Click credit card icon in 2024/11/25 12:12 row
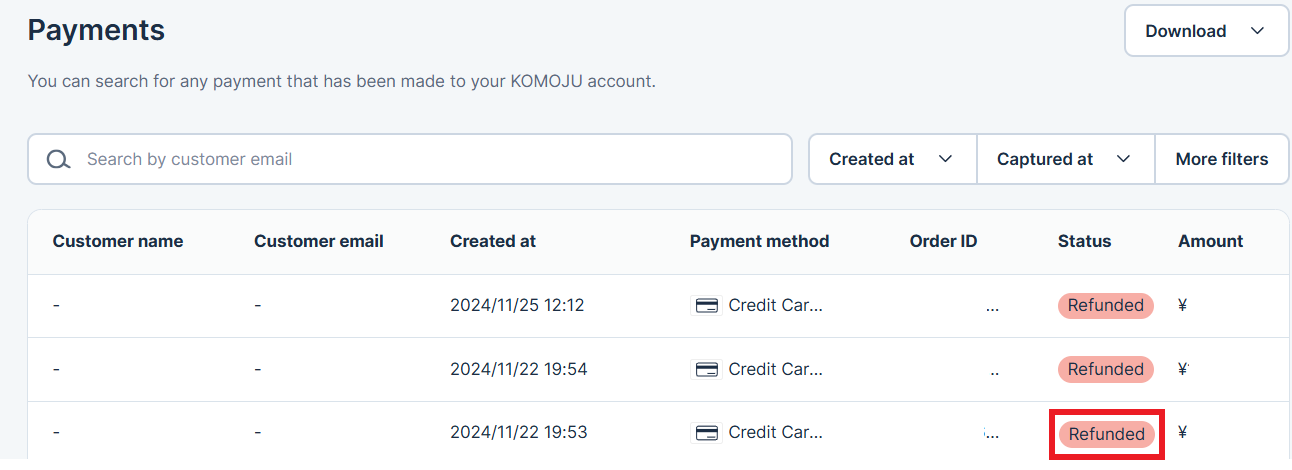The image size is (1292, 470). [x=707, y=306]
